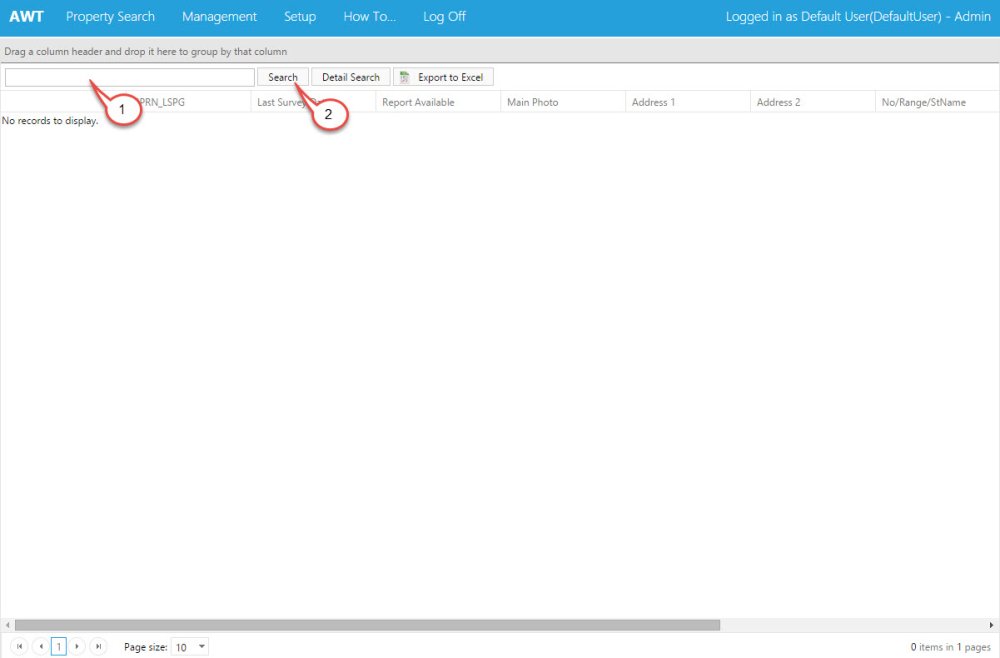Click horizontal scrollbar left arrow
Viewport: 1000px width, 658px height.
click(7, 625)
